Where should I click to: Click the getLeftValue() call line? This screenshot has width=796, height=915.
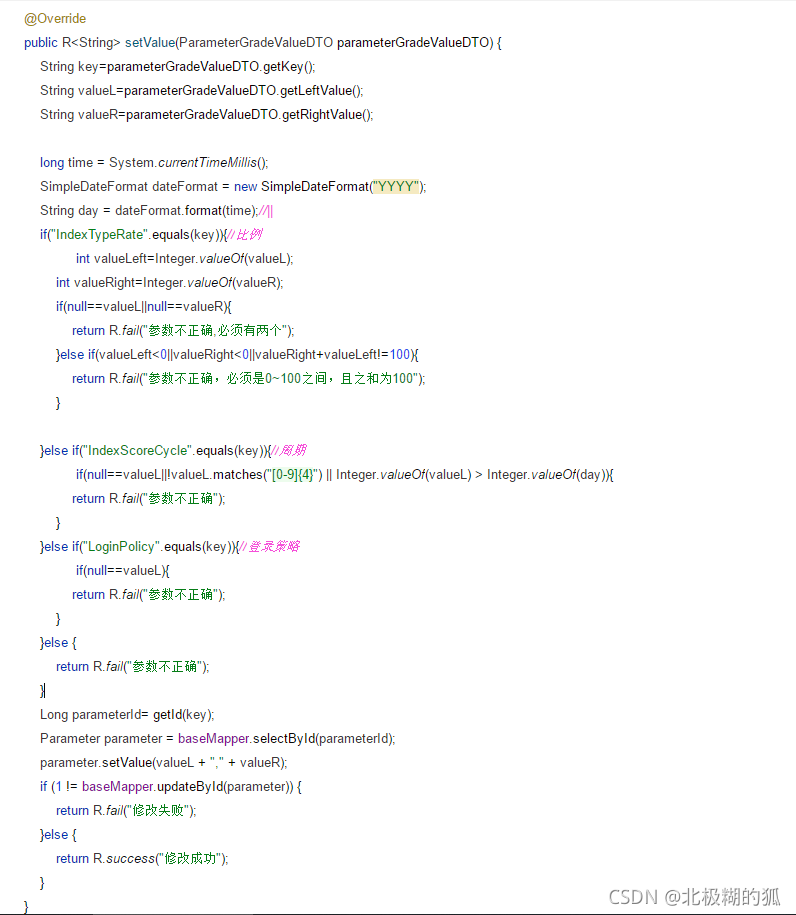(201, 90)
